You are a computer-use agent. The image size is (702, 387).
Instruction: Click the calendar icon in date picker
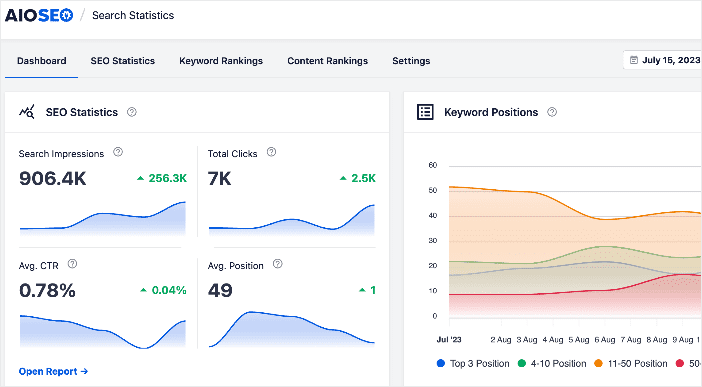(x=634, y=60)
